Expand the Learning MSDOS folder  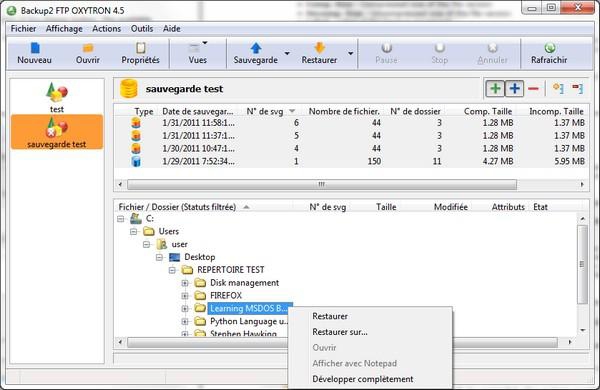tap(185, 308)
